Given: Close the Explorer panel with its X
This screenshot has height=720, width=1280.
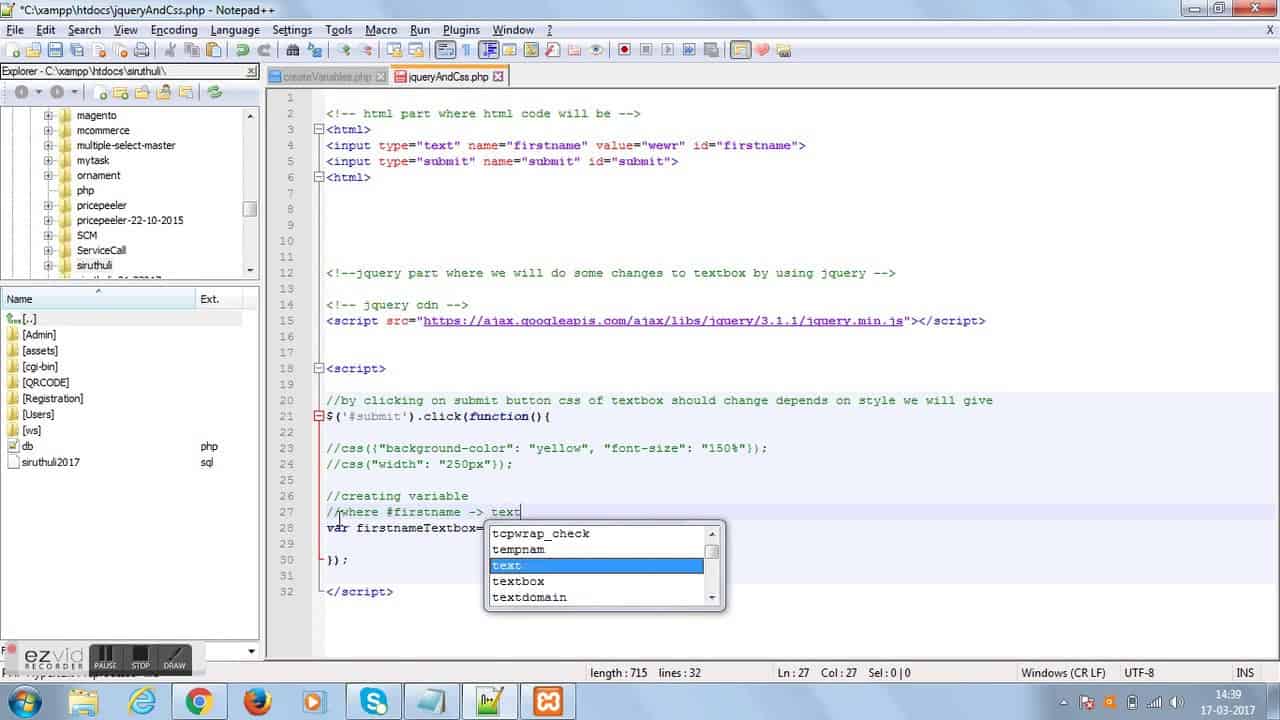Looking at the screenshot, I should coord(252,71).
